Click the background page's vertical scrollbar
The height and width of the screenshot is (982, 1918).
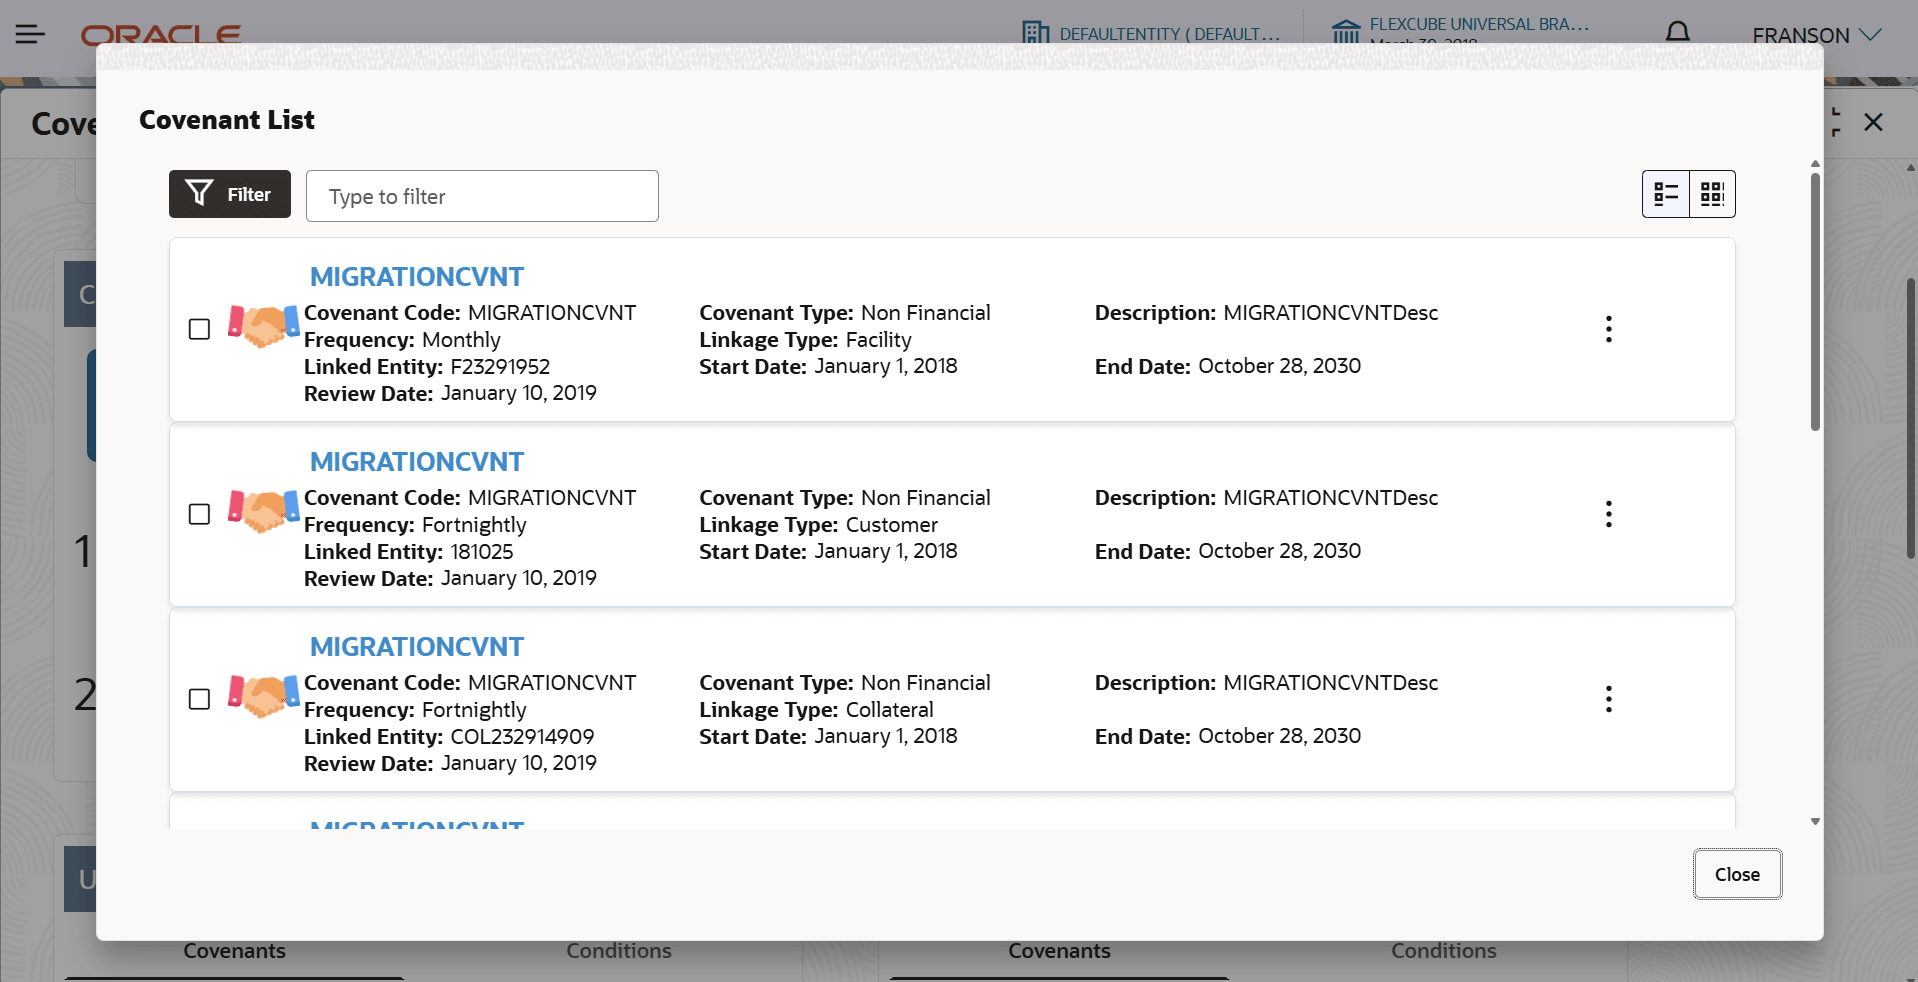click(1911, 418)
